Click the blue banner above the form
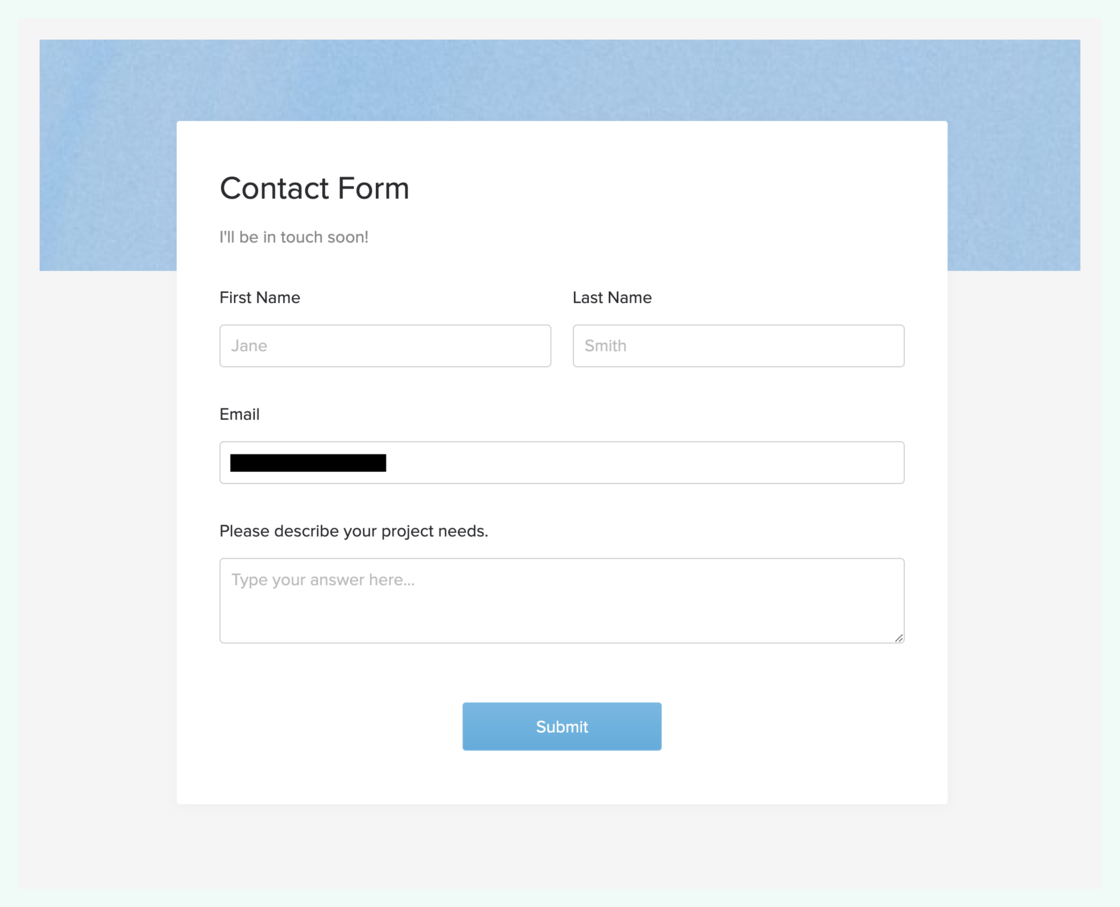 (560, 80)
